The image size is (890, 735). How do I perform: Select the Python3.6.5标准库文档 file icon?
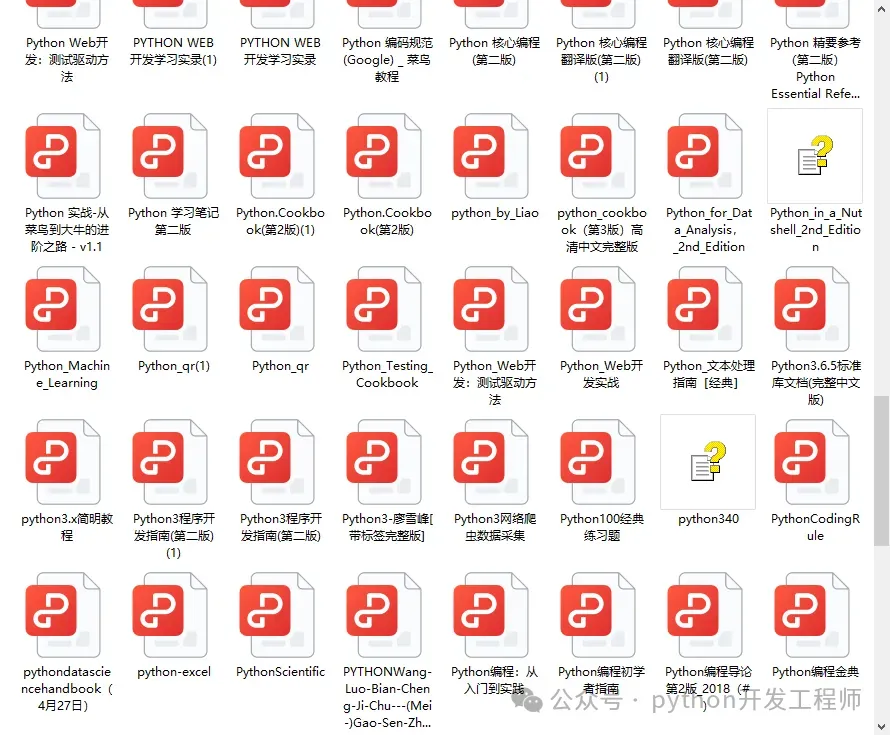[812, 309]
